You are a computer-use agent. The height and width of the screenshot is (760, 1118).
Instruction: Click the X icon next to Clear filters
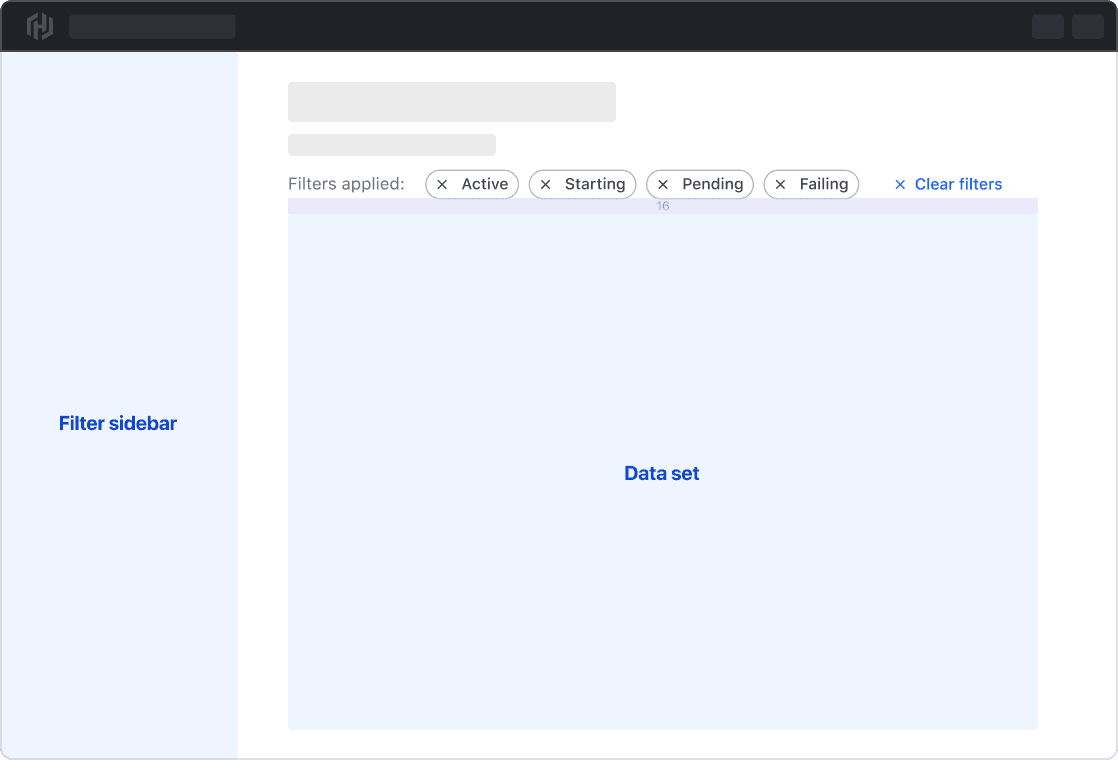click(900, 184)
